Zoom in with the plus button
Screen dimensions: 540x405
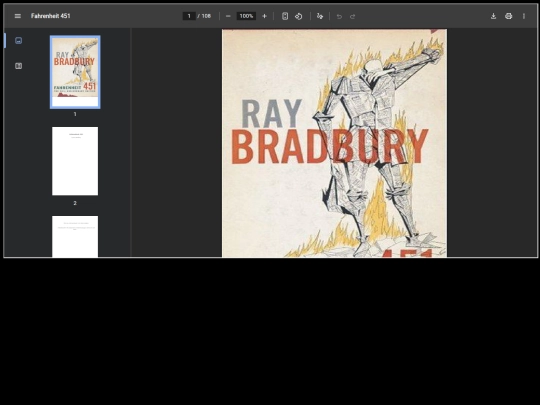264,16
